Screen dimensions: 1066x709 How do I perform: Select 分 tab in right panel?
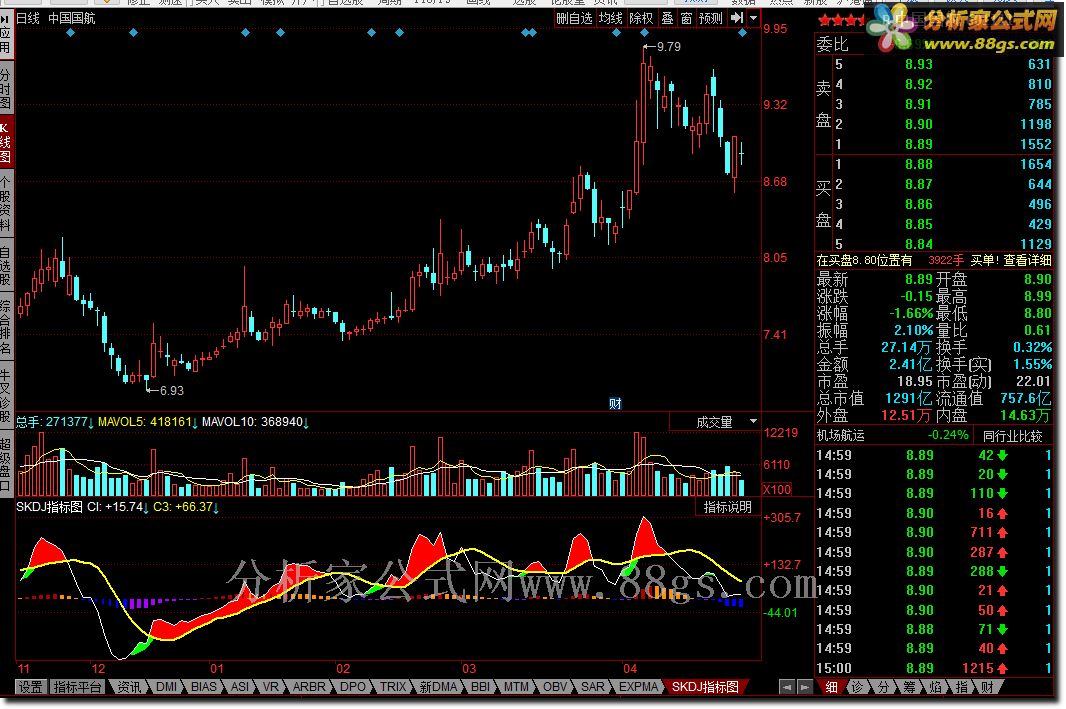883,687
